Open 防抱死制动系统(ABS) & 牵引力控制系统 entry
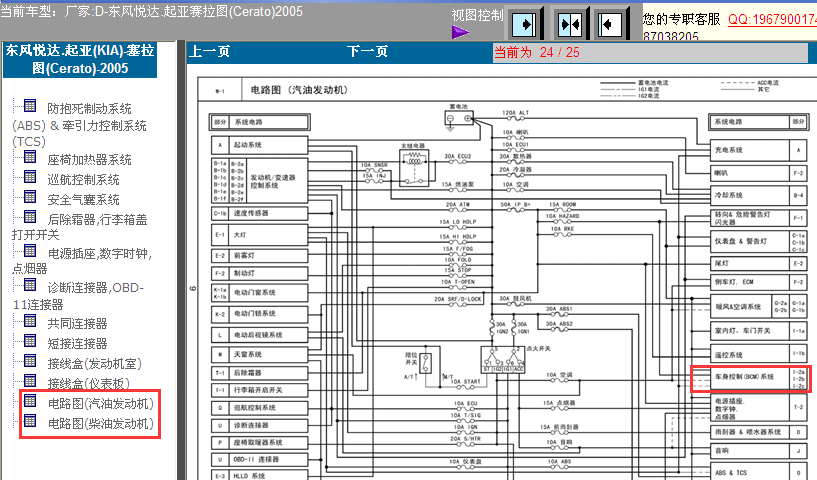The image size is (817, 480). click(80, 125)
